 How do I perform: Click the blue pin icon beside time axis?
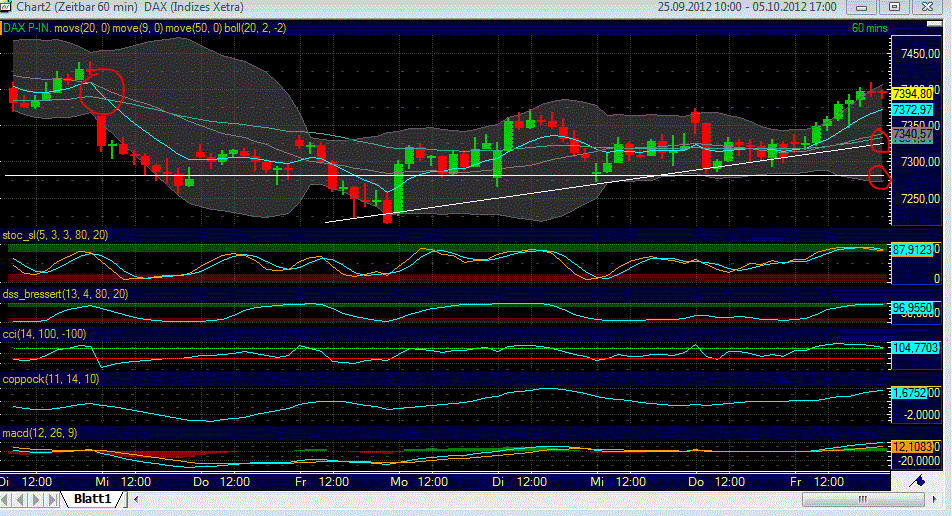click(x=917, y=481)
